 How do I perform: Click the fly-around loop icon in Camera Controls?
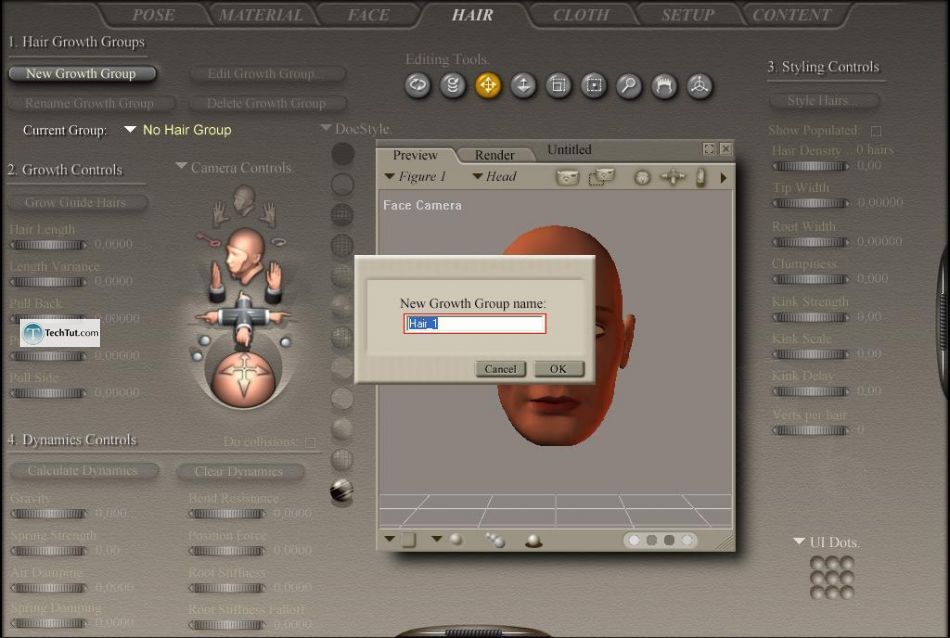[279, 242]
